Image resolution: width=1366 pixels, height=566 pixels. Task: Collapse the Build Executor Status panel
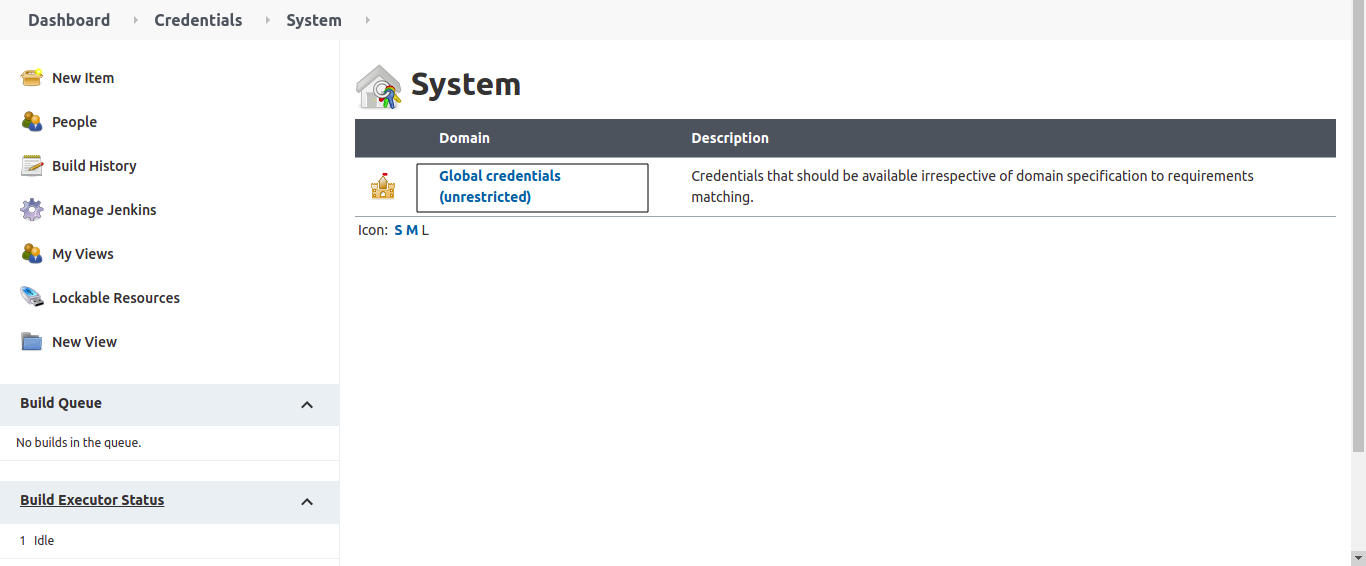click(x=307, y=502)
